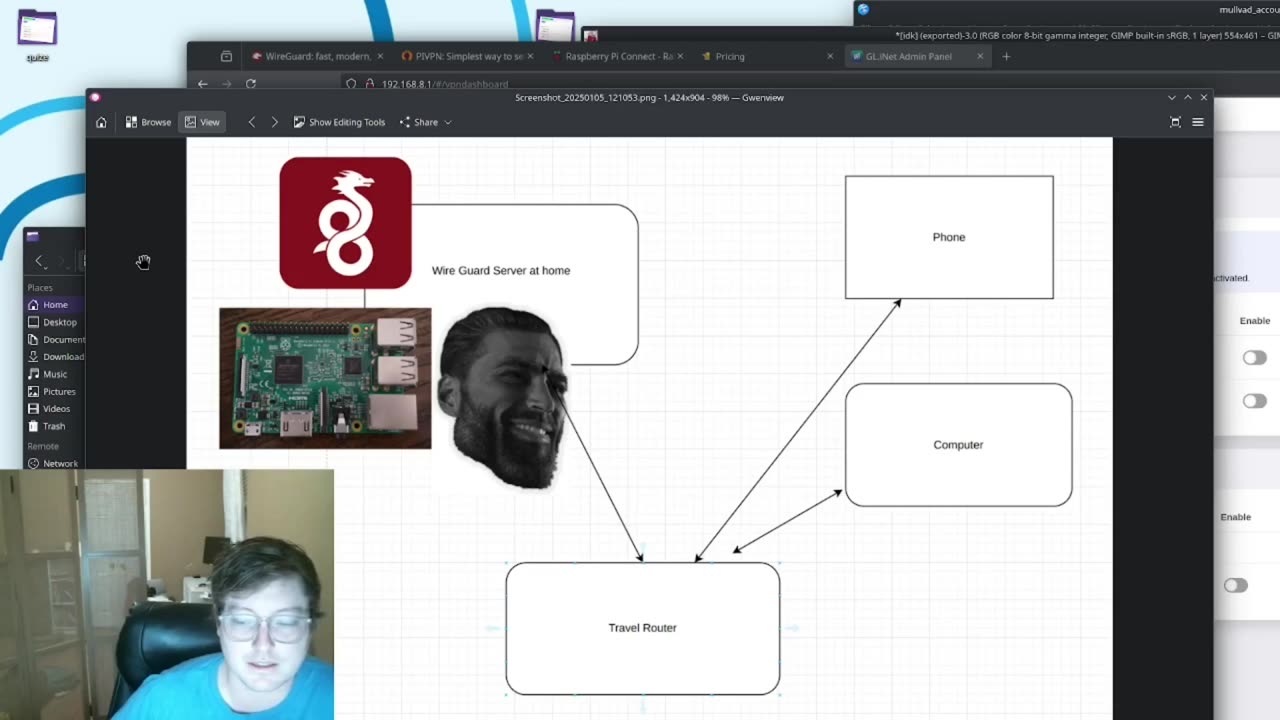1280x720 pixels.
Task: Keep Gwenview window above via title-bar arrow
Action: [x=1188, y=97]
